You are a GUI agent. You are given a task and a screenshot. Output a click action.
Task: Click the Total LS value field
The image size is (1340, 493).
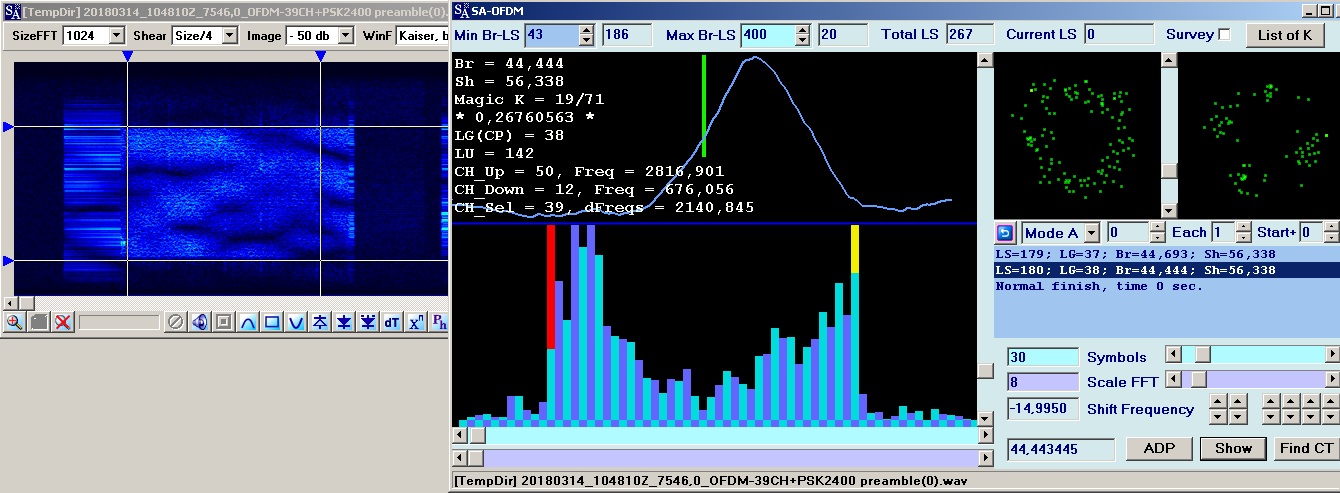970,35
